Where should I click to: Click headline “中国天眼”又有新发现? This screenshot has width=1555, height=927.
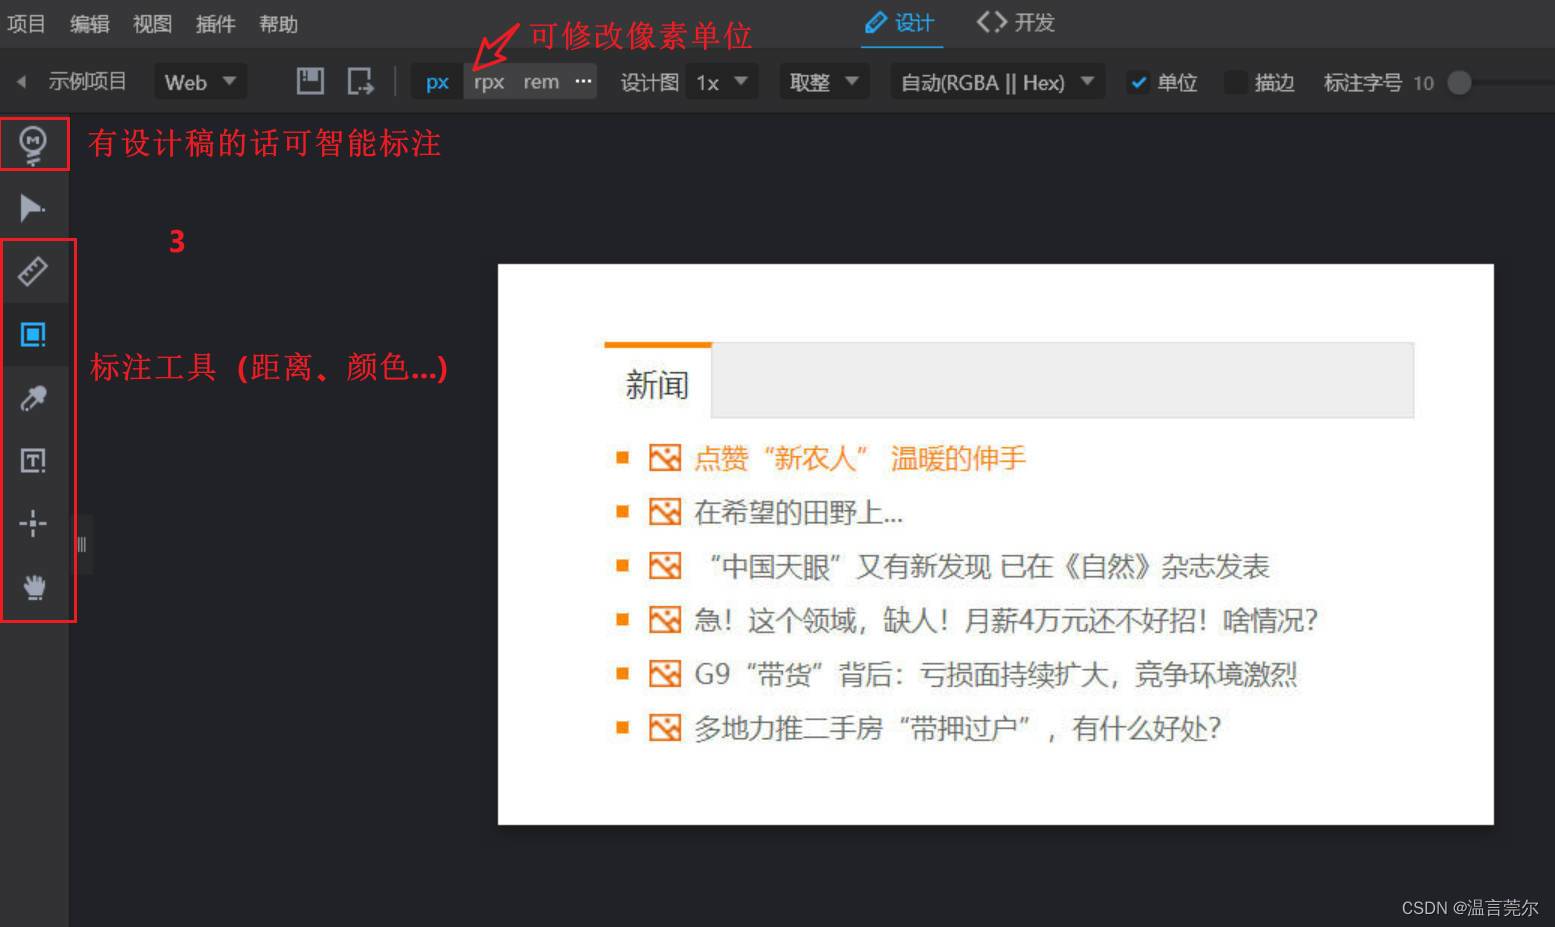(x=989, y=567)
